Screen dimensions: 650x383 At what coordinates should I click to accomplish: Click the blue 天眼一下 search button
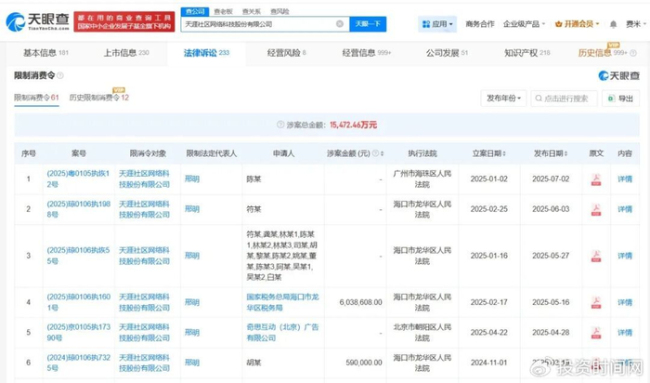coord(368,24)
